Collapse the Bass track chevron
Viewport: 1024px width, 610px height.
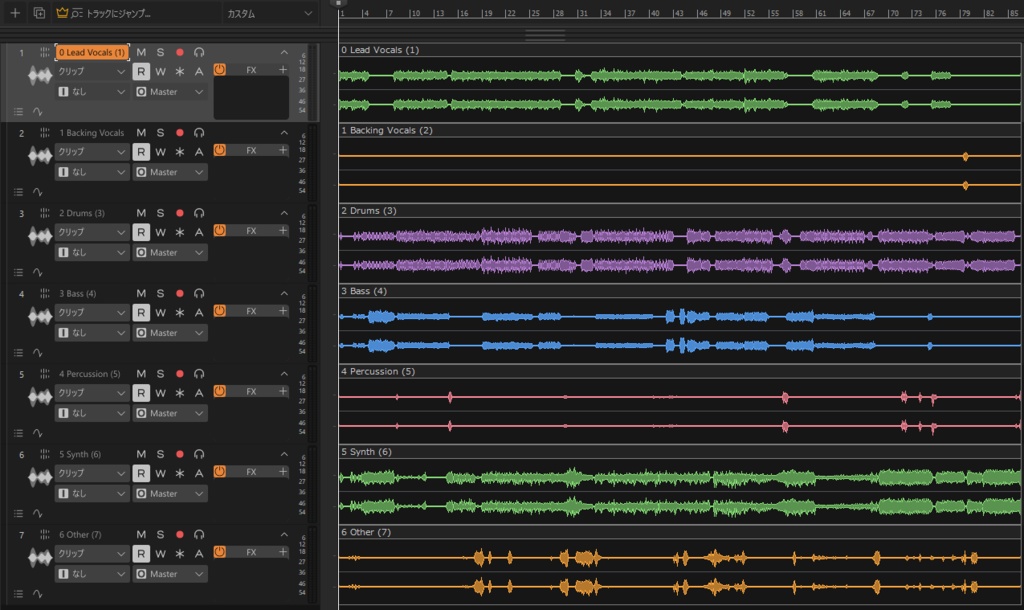click(284, 293)
